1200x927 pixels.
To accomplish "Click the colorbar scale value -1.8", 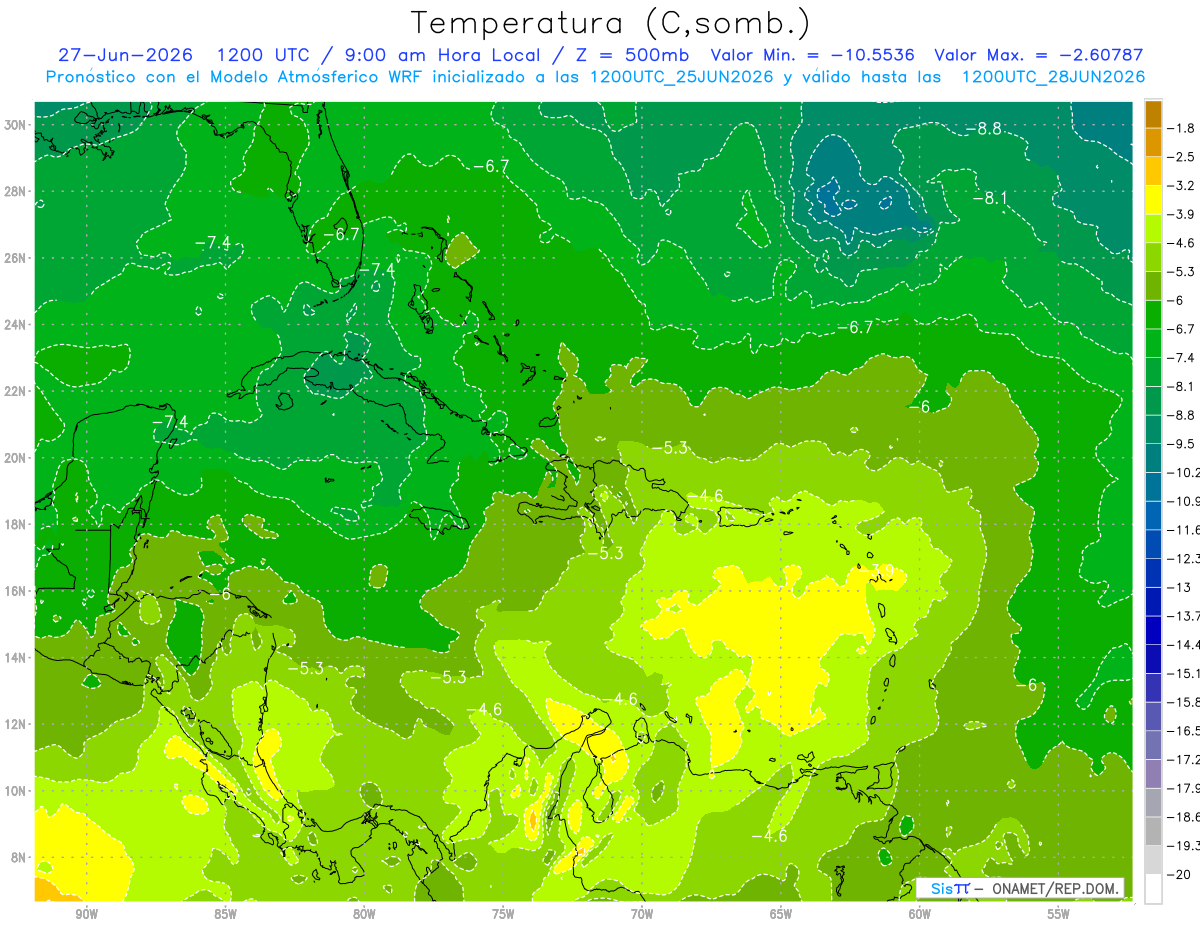I will (x=1182, y=129).
